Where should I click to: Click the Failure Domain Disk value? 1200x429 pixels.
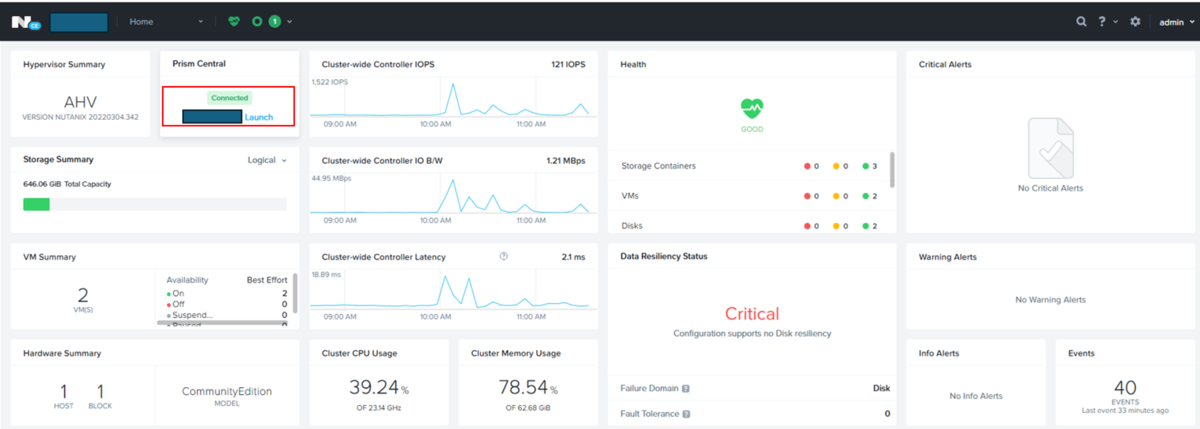881,388
